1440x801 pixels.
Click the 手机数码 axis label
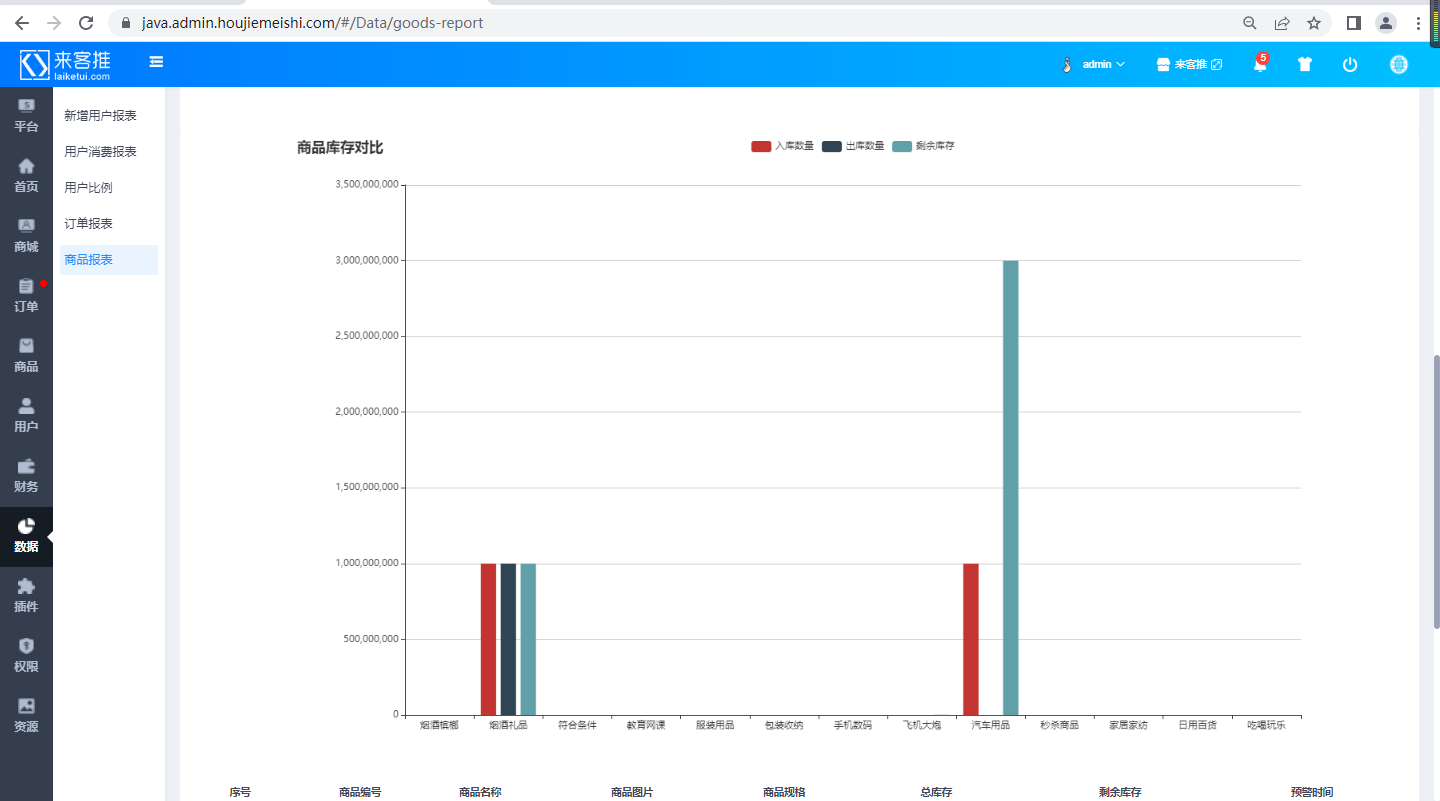[853, 725]
